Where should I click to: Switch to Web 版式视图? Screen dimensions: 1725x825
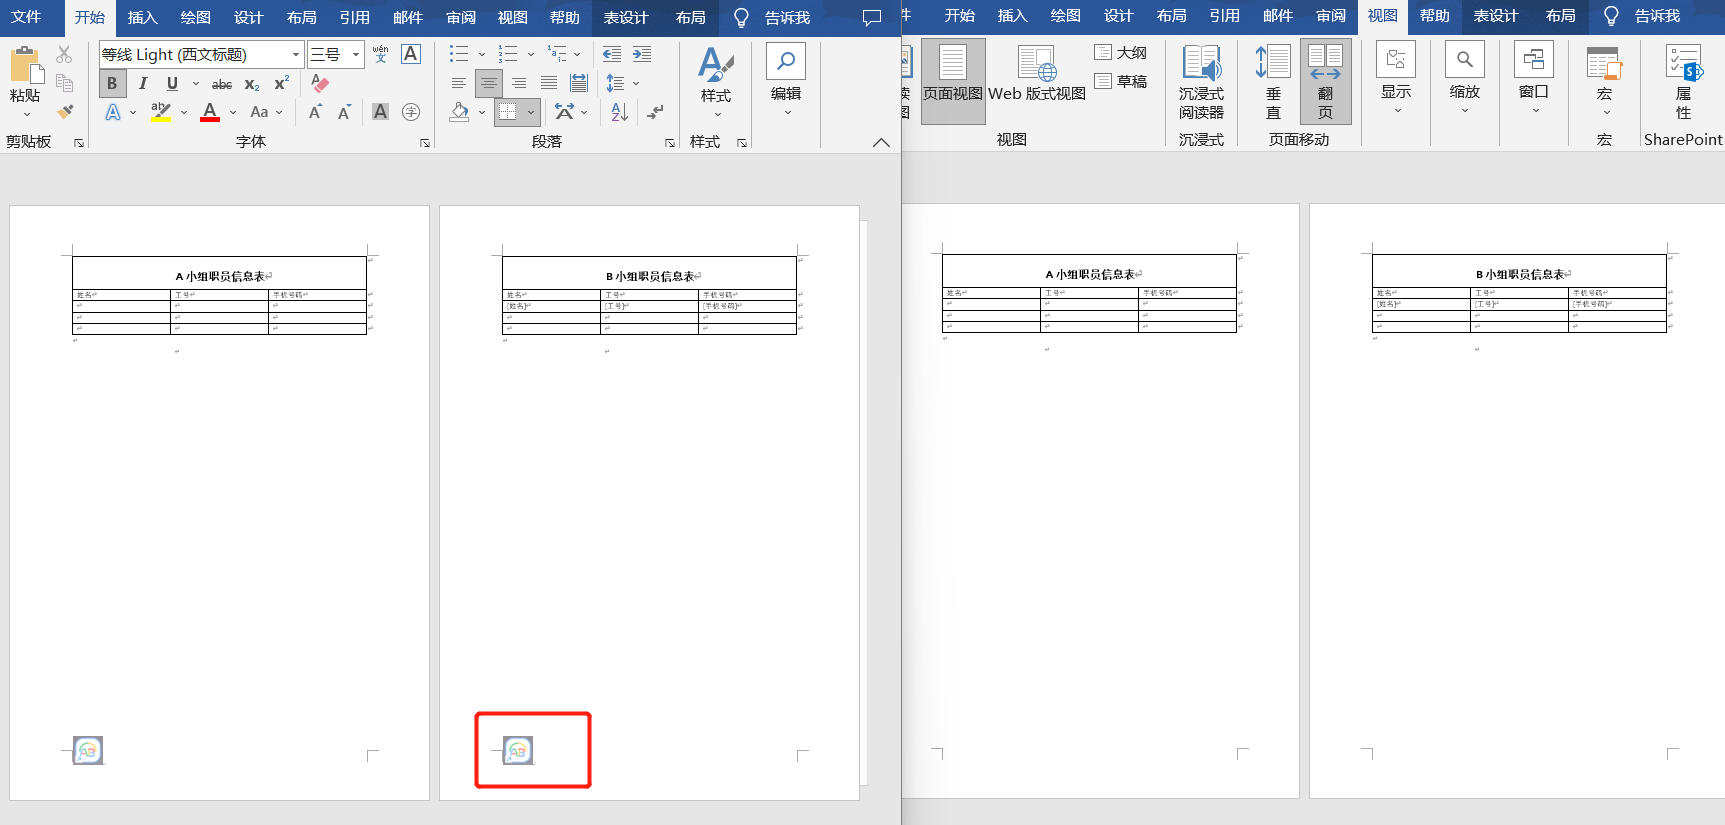[1037, 75]
